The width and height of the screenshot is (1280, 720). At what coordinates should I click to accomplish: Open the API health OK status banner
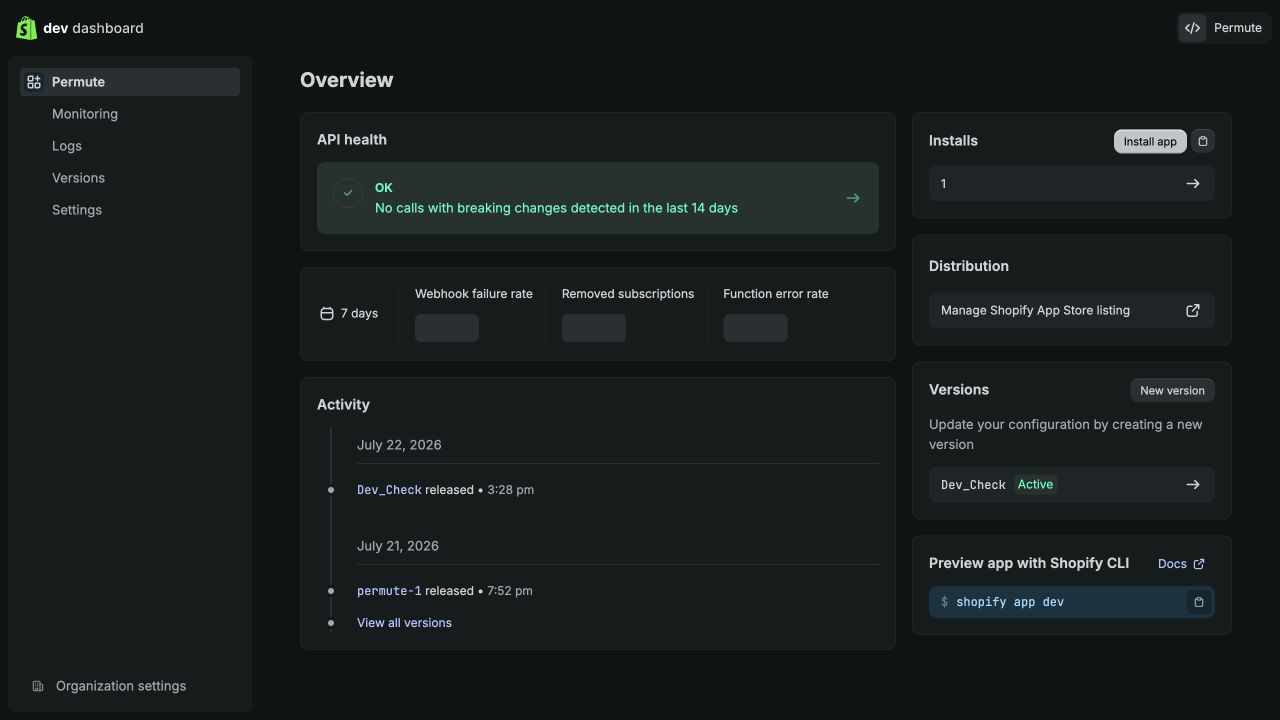coord(598,198)
